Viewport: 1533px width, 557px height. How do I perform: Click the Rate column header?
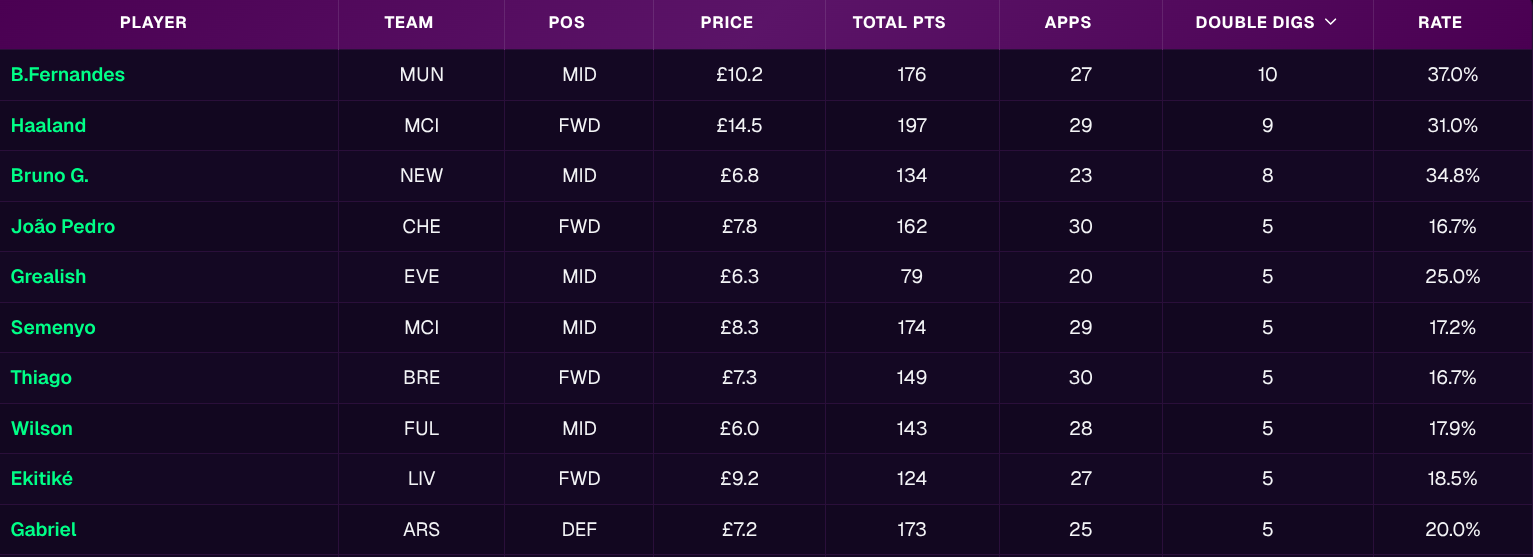pos(1440,23)
